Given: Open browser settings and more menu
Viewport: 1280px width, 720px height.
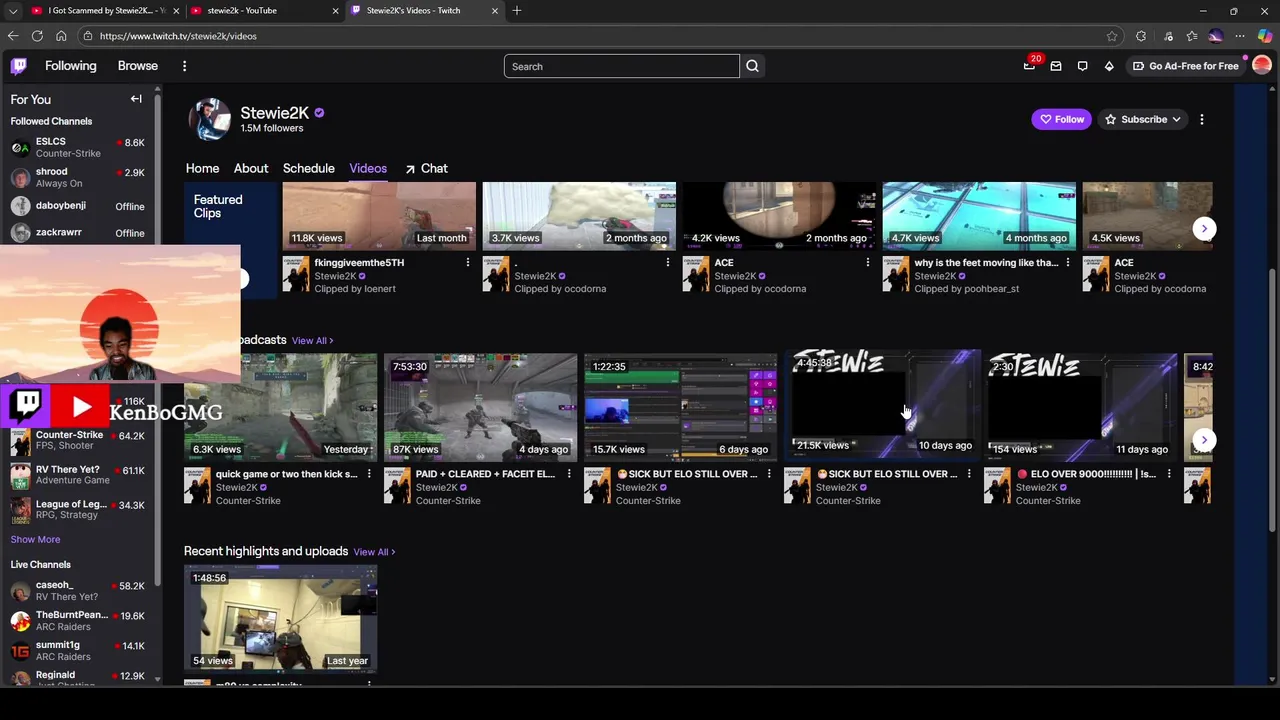Looking at the screenshot, I should click(1240, 36).
